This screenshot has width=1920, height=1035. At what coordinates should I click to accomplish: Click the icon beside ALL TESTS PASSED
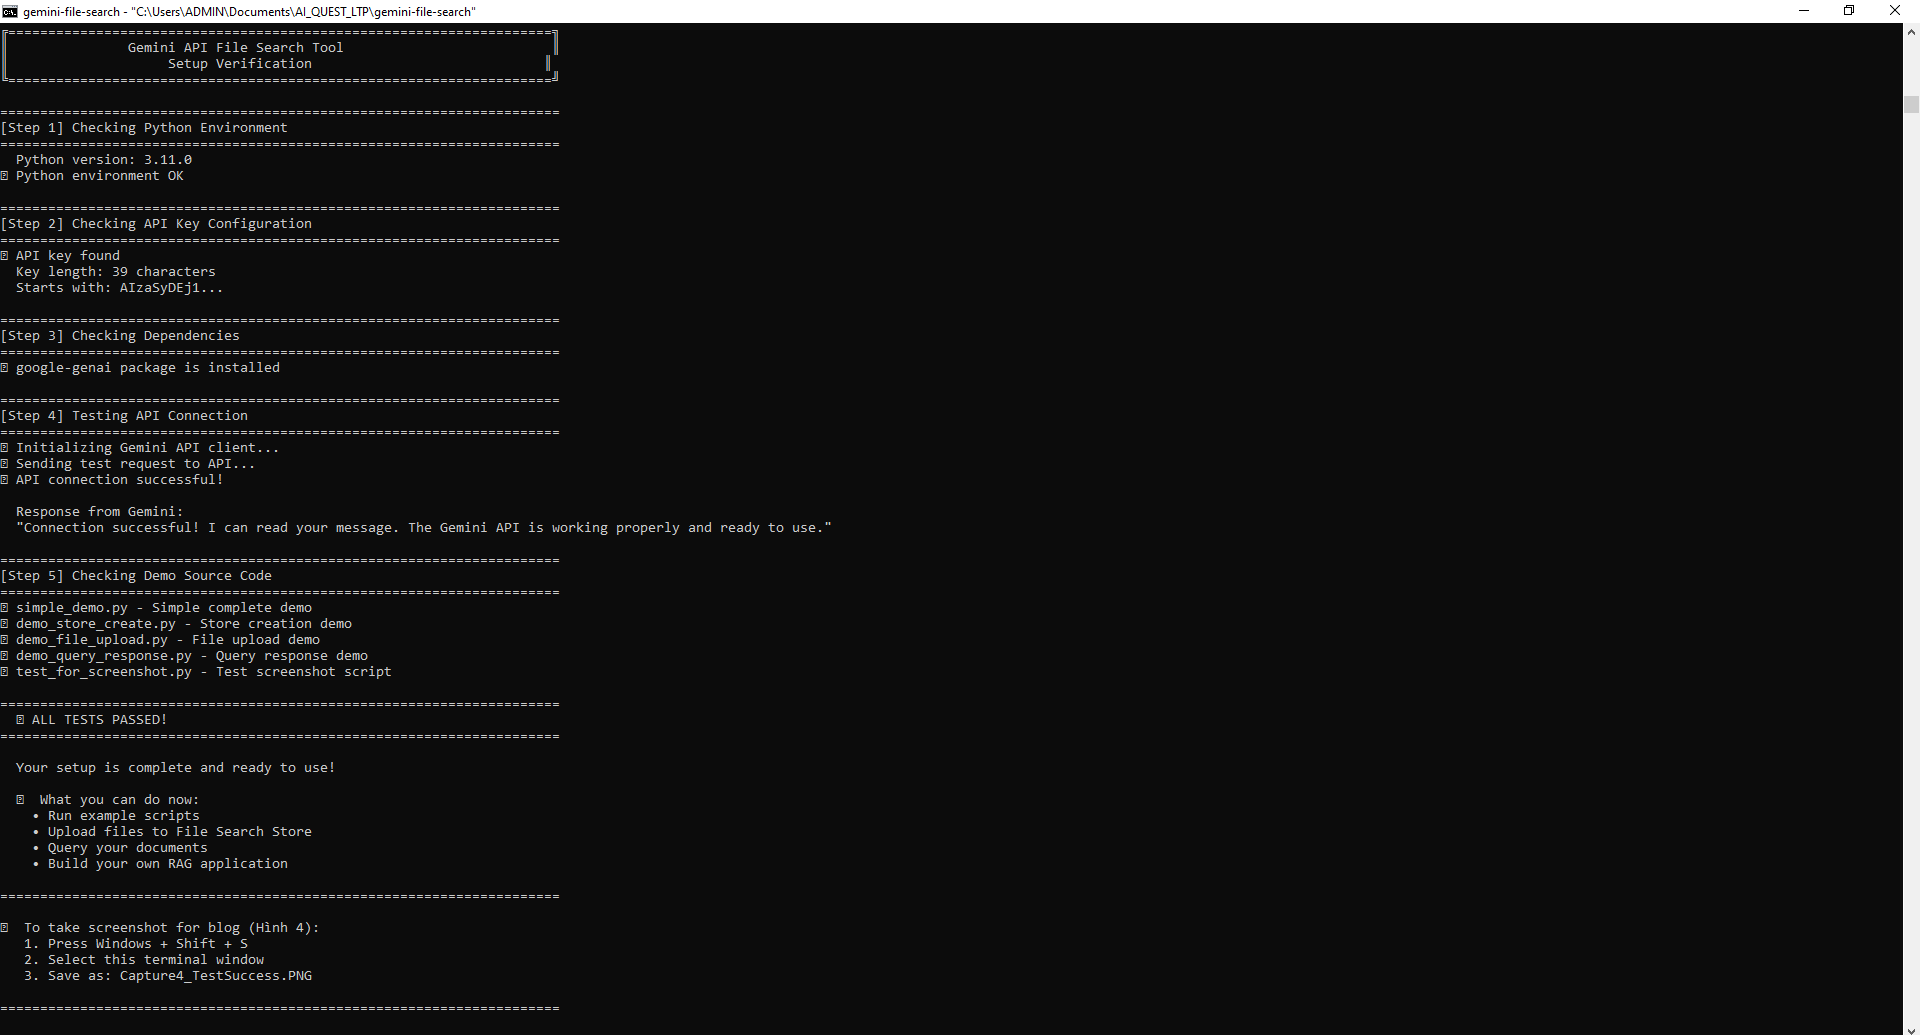pos(22,719)
